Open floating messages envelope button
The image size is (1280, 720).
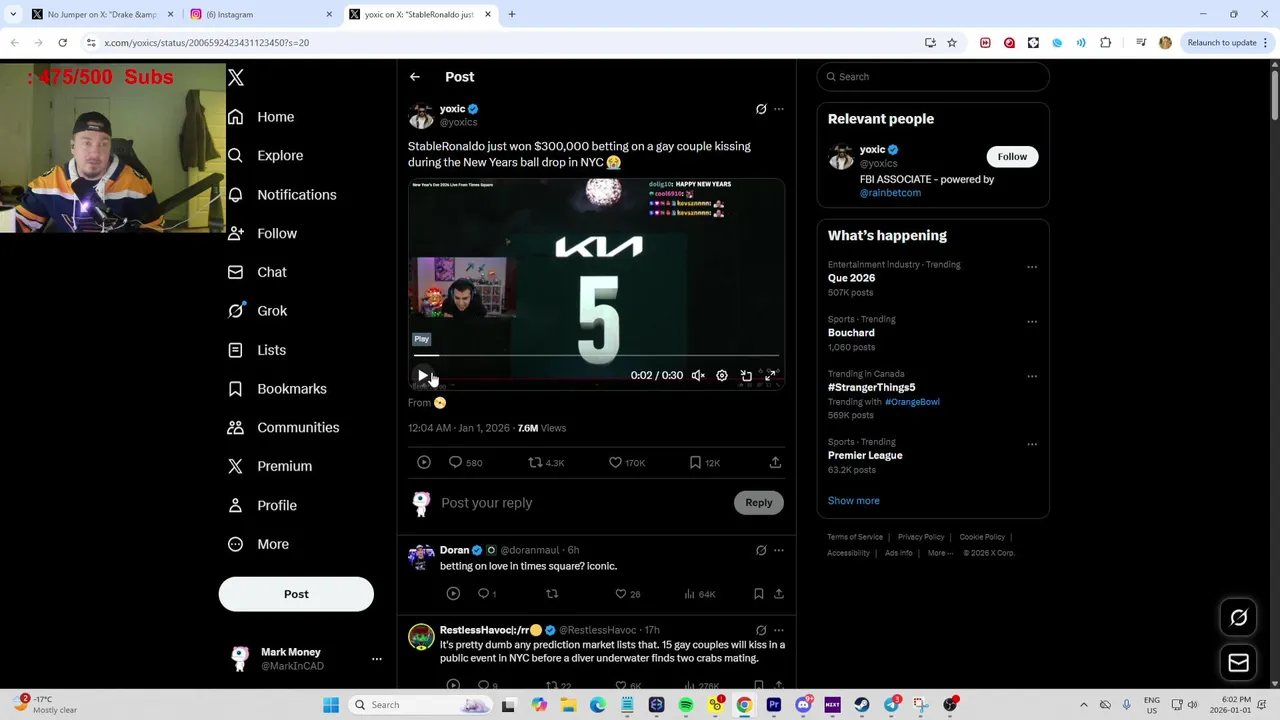1239,663
